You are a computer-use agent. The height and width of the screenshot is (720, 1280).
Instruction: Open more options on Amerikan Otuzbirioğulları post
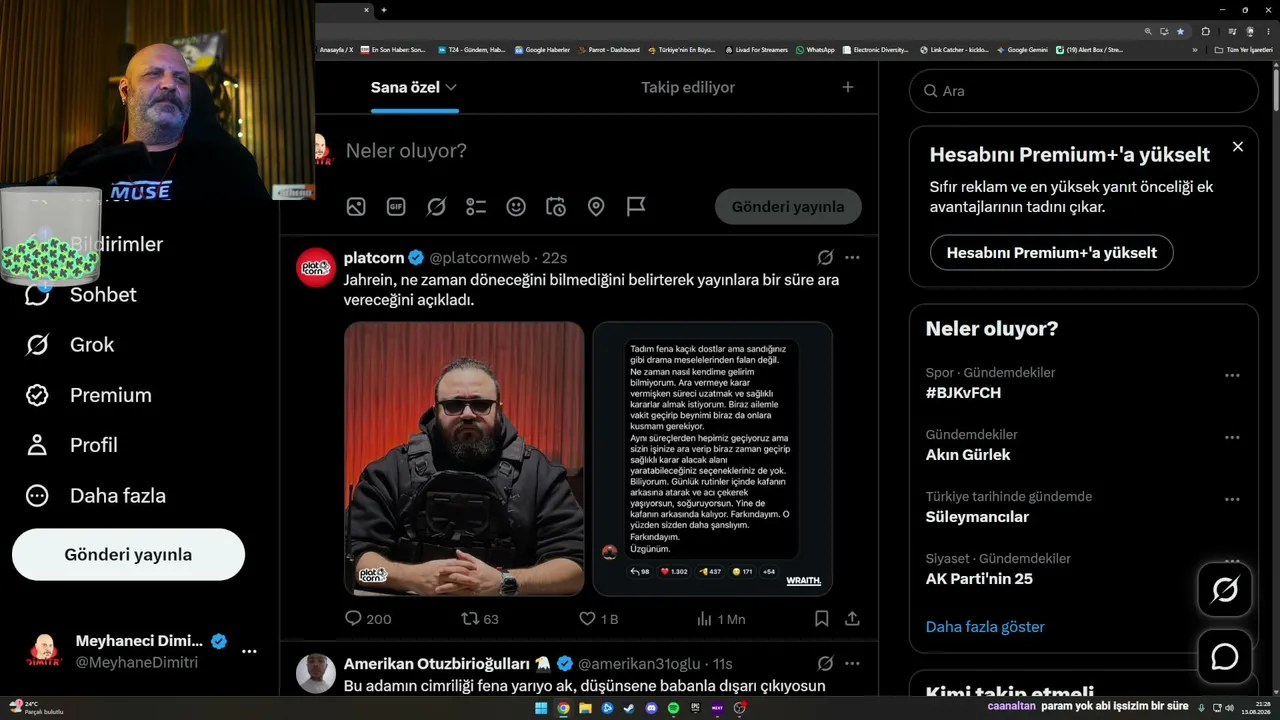point(852,663)
